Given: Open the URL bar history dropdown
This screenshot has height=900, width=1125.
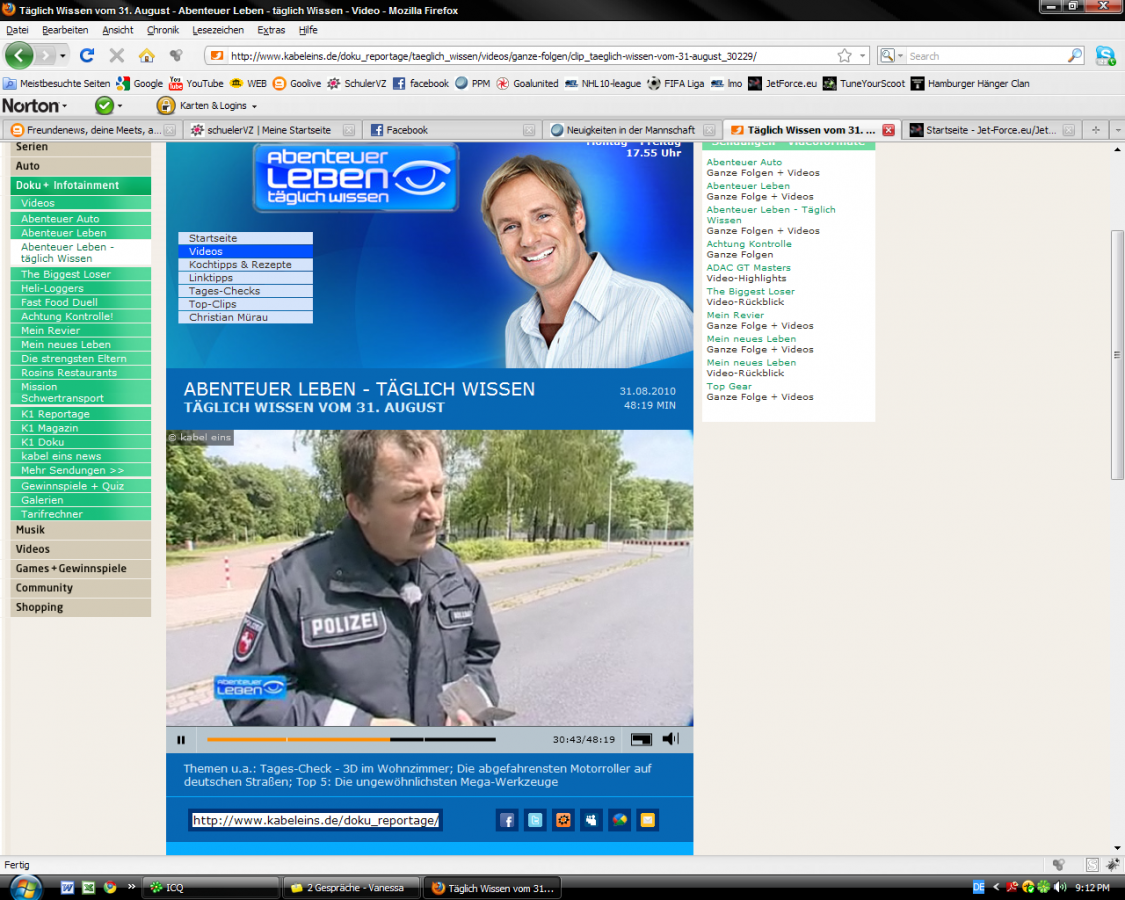Looking at the screenshot, I should pyautogui.click(x=862, y=55).
